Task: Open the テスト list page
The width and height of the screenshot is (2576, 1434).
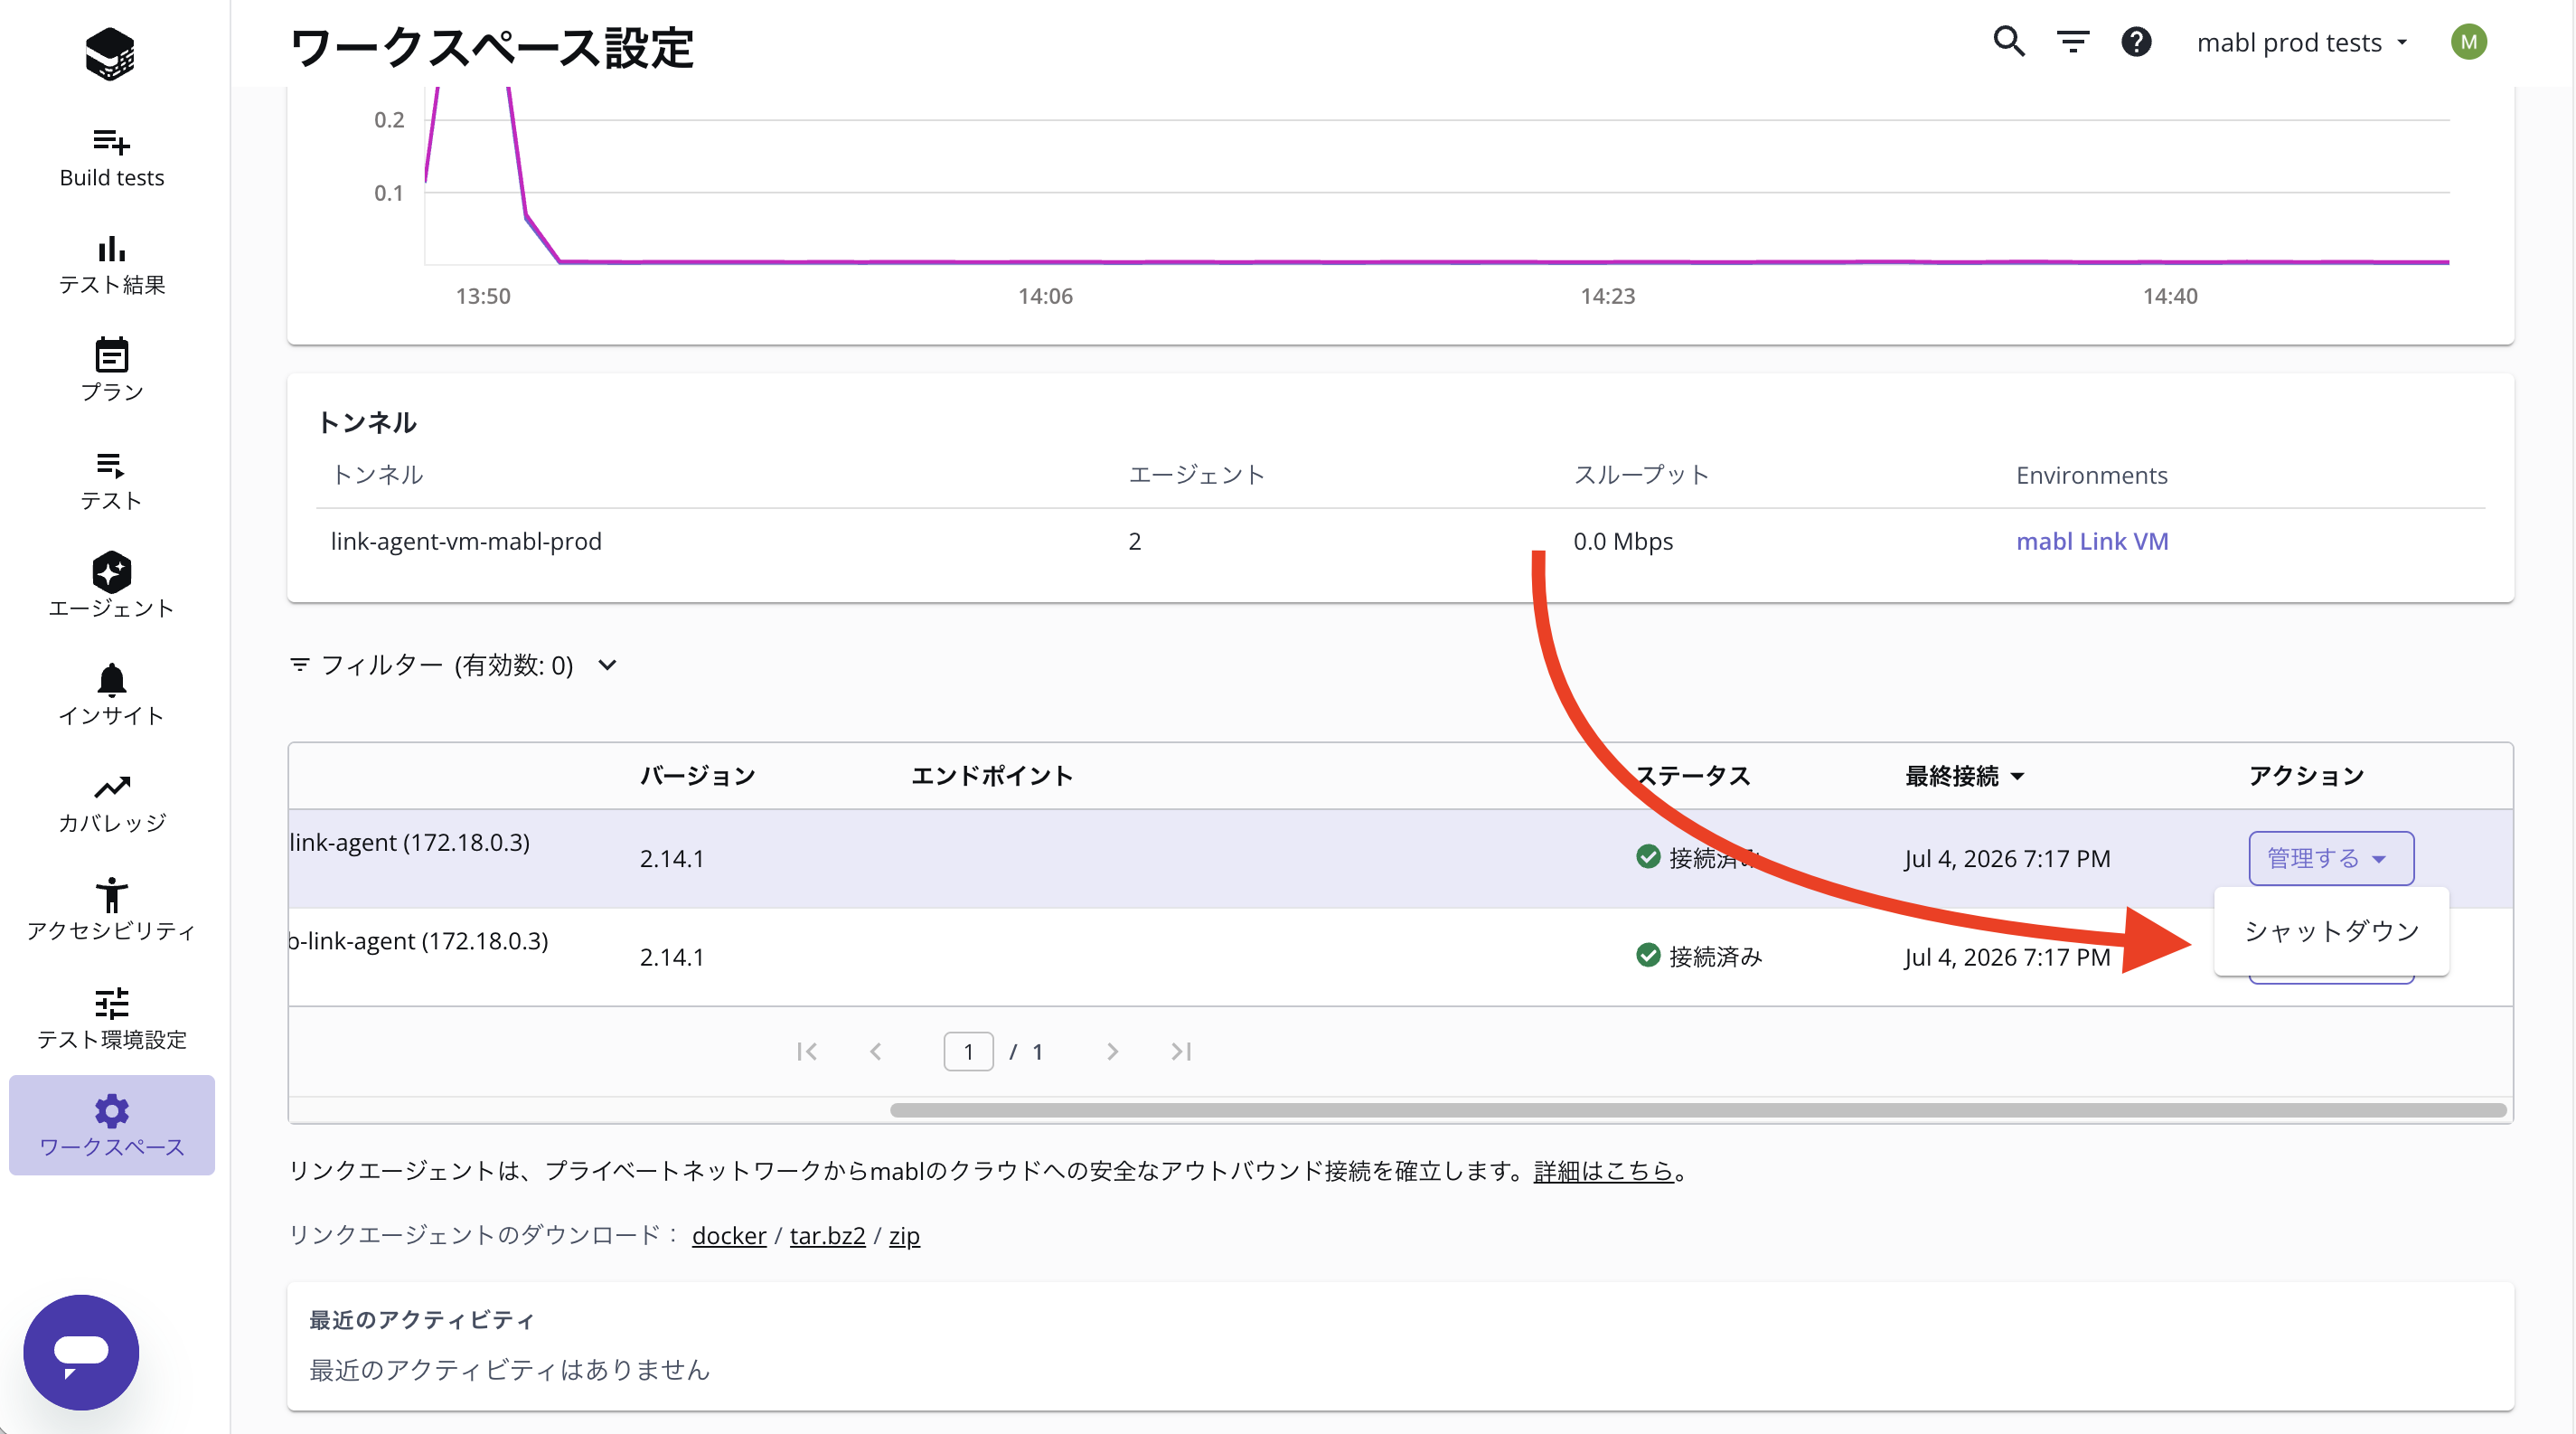Action: 111,480
